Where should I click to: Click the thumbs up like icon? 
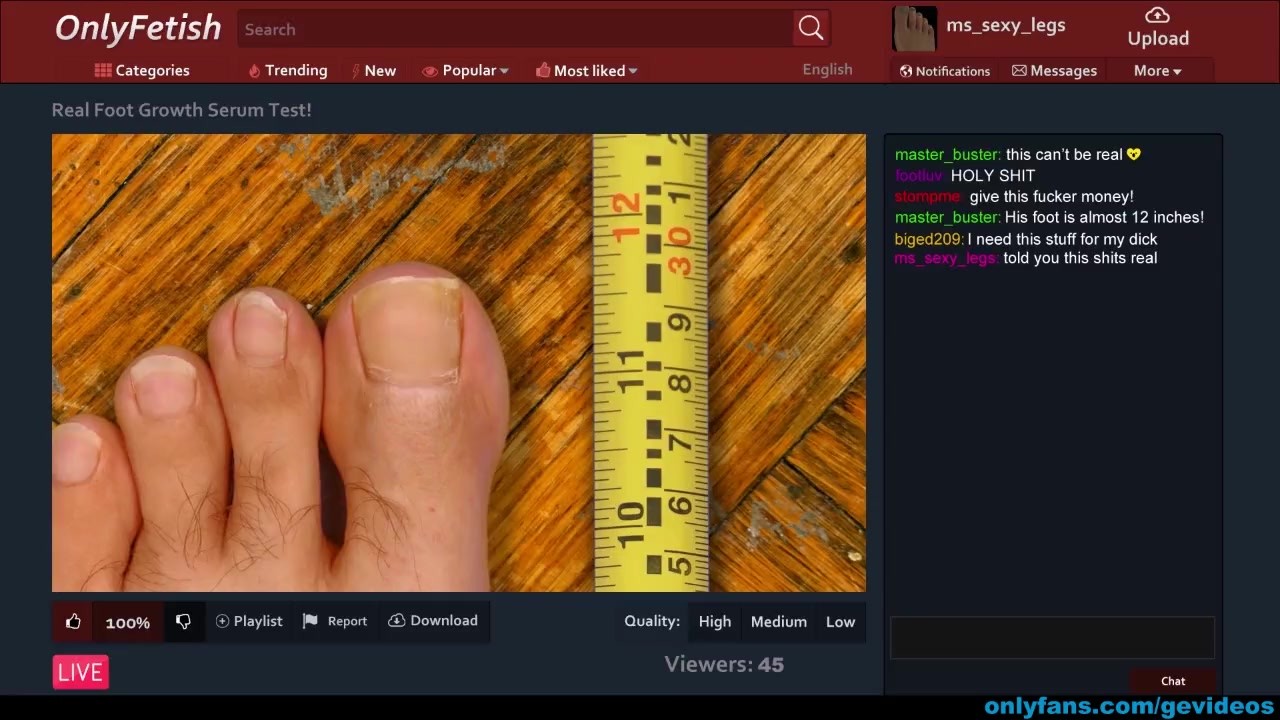(73, 622)
